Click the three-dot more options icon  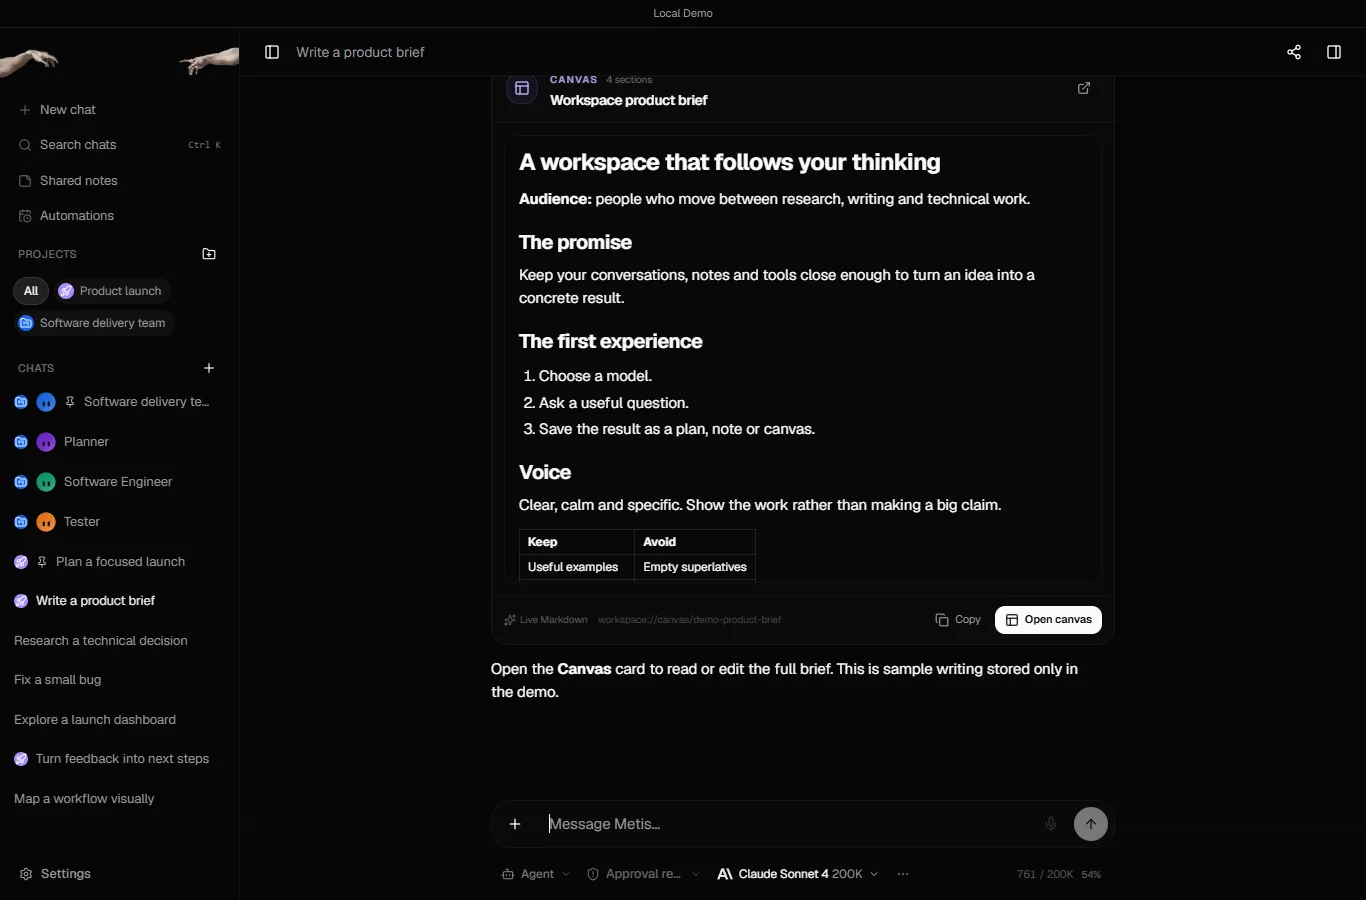(903, 874)
